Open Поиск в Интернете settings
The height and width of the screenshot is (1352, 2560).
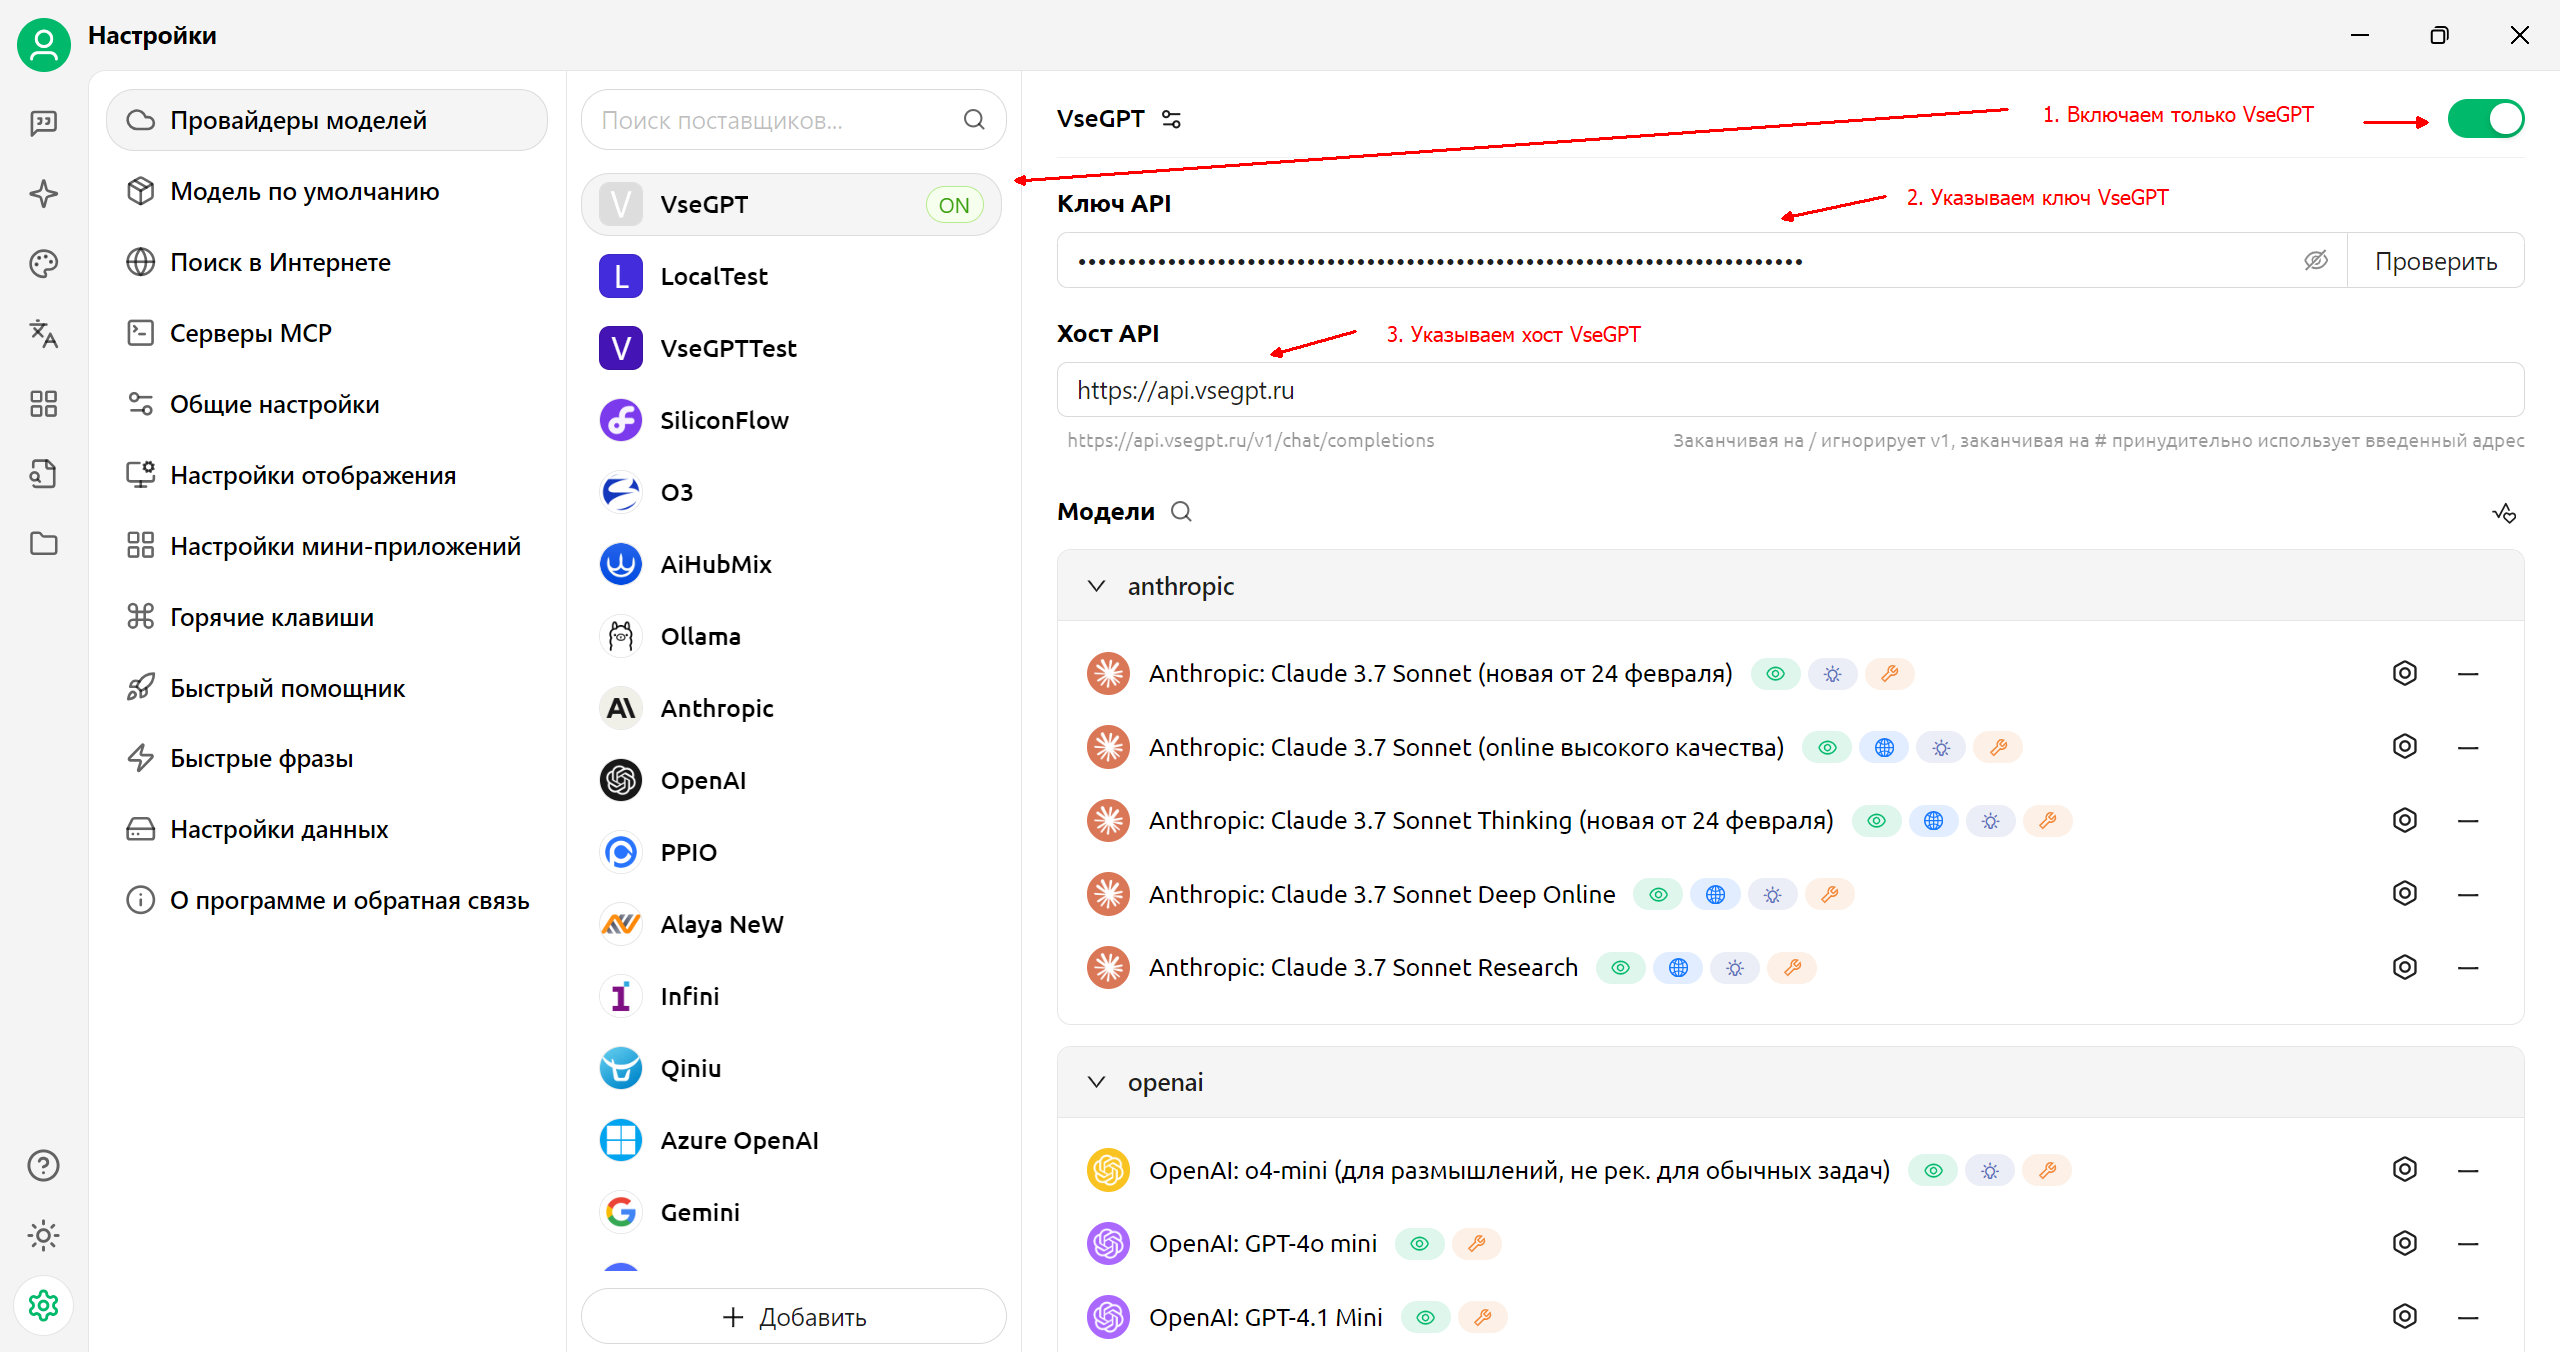(327, 262)
